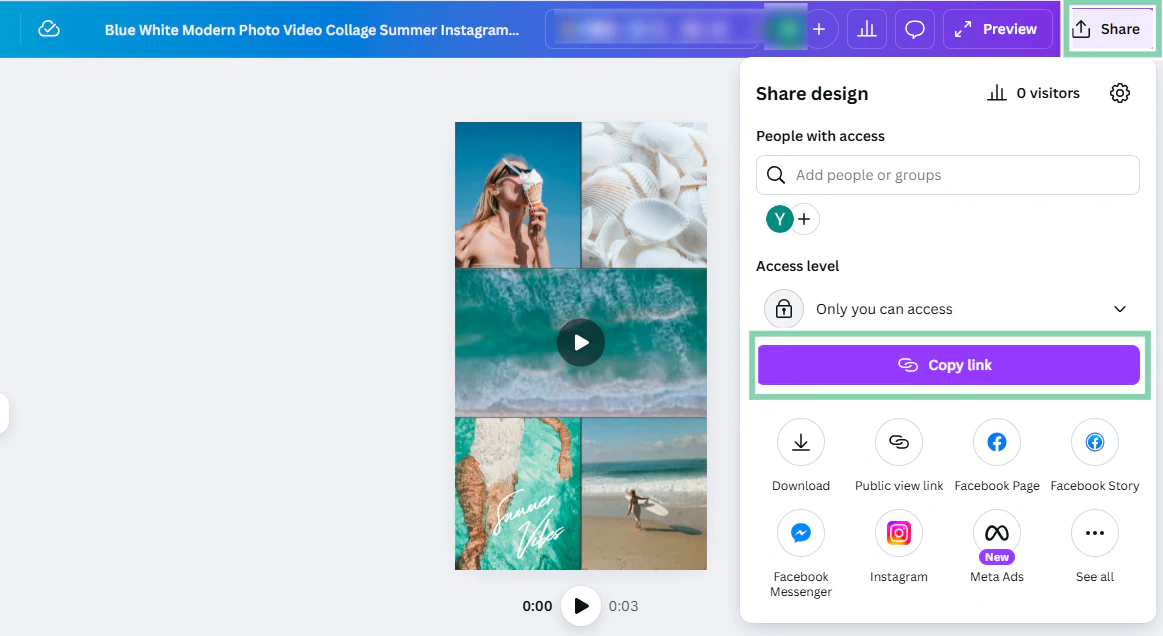This screenshot has height=636, width=1163.
Task: Focus the Add people or groups field
Action: [947, 175]
